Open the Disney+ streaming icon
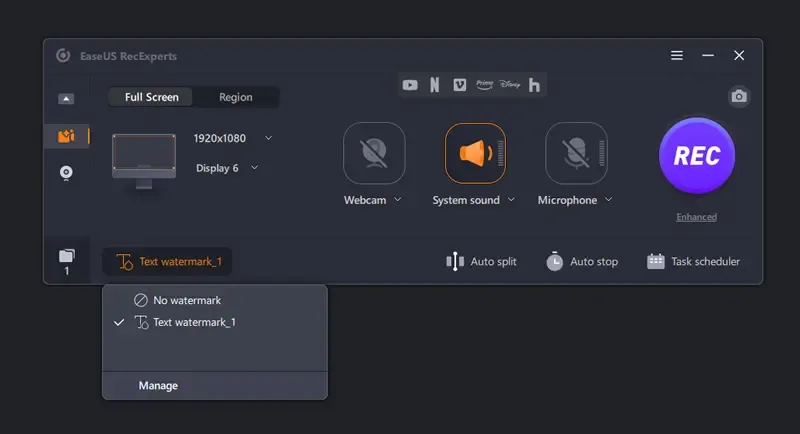The height and width of the screenshot is (434, 800). click(x=510, y=85)
